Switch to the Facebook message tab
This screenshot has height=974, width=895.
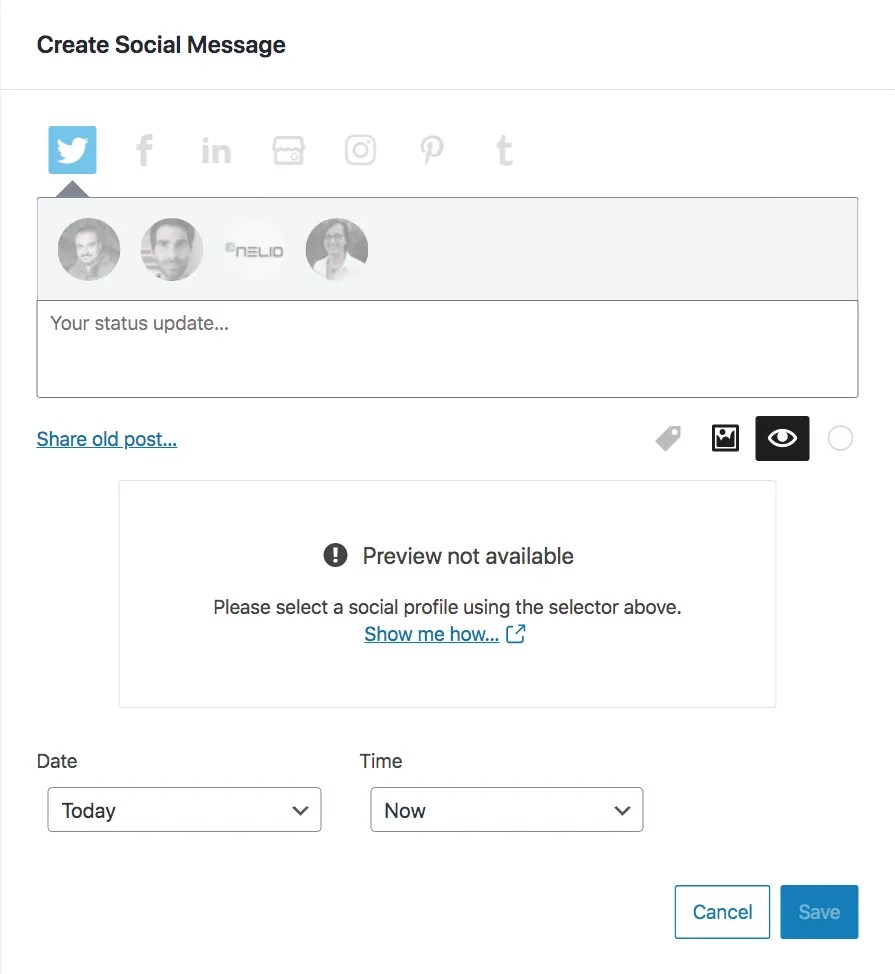click(143, 149)
